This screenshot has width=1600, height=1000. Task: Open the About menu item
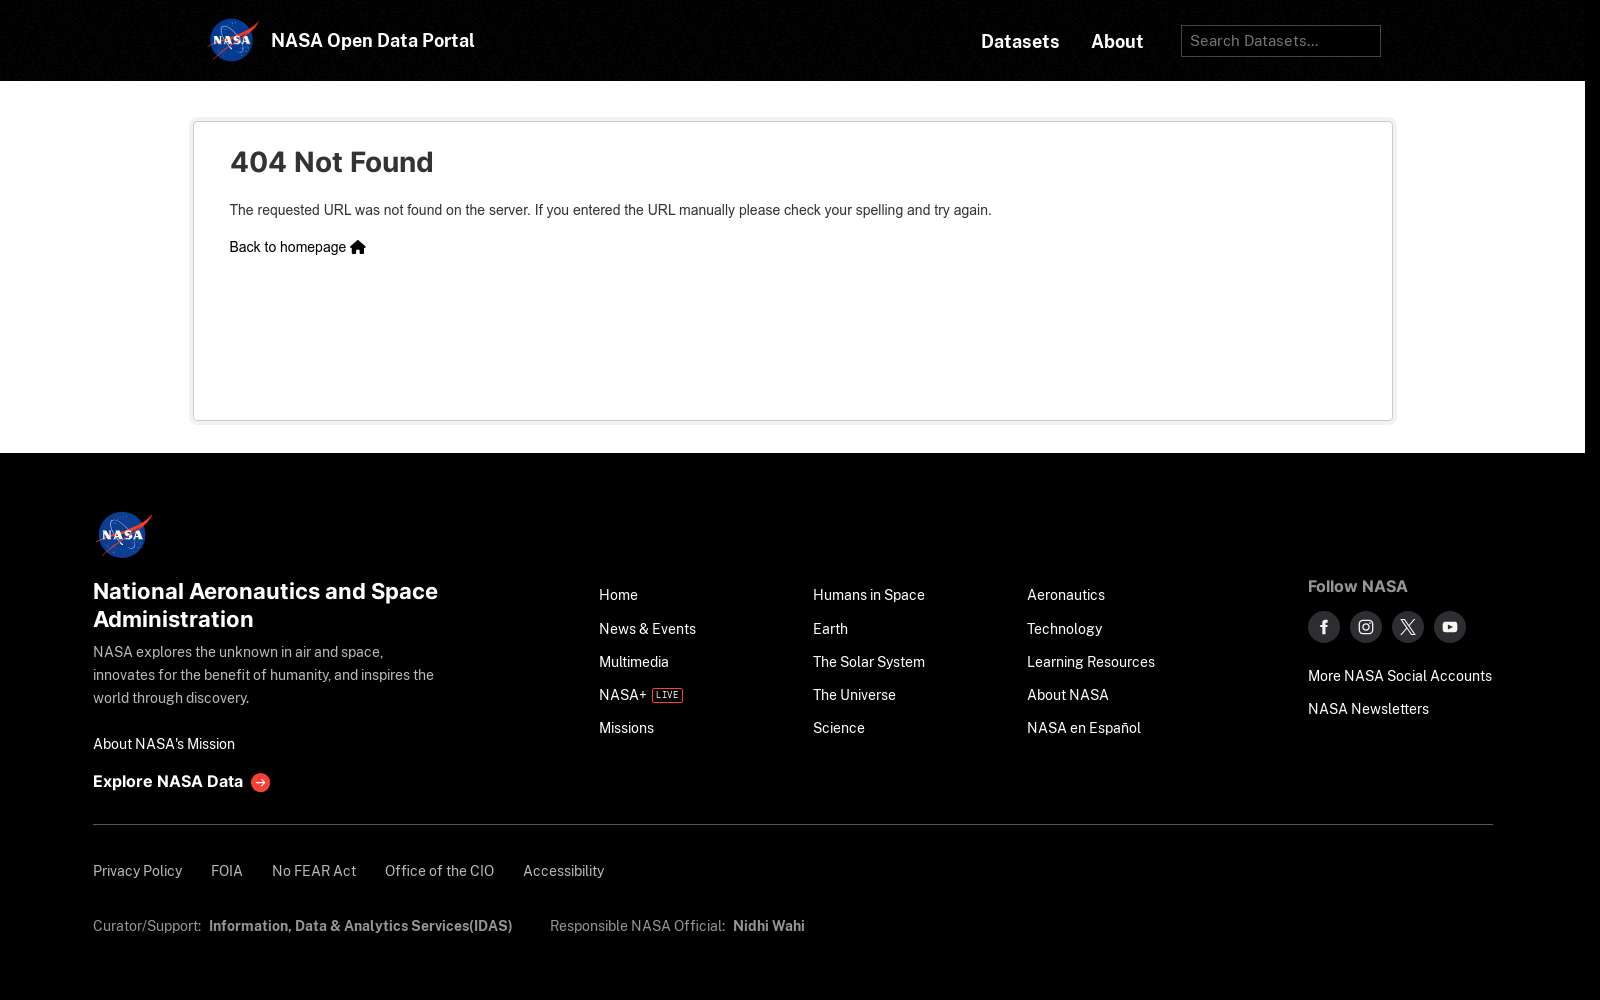tap(1117, 41)
